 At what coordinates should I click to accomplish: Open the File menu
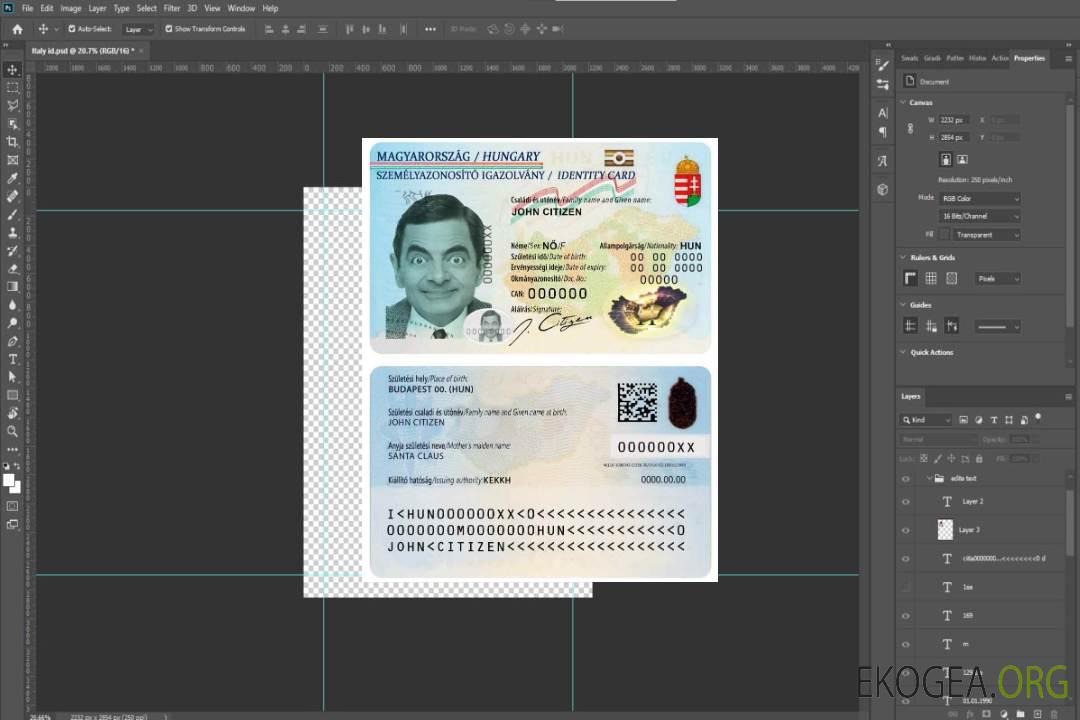[x=28, y=8]
